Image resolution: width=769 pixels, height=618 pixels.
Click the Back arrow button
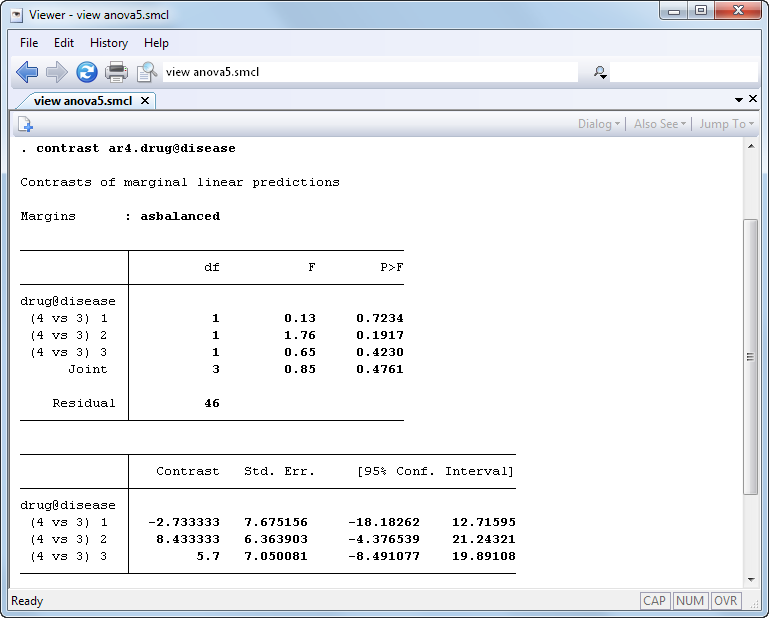(27, 72)
